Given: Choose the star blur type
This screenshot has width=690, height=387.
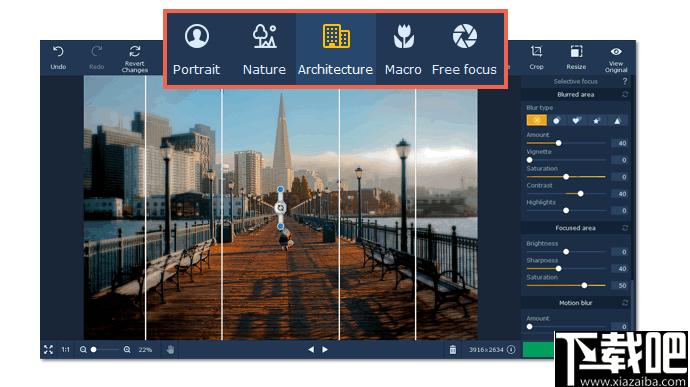Looking at the screenshot, I should click(x=597, y=120).
